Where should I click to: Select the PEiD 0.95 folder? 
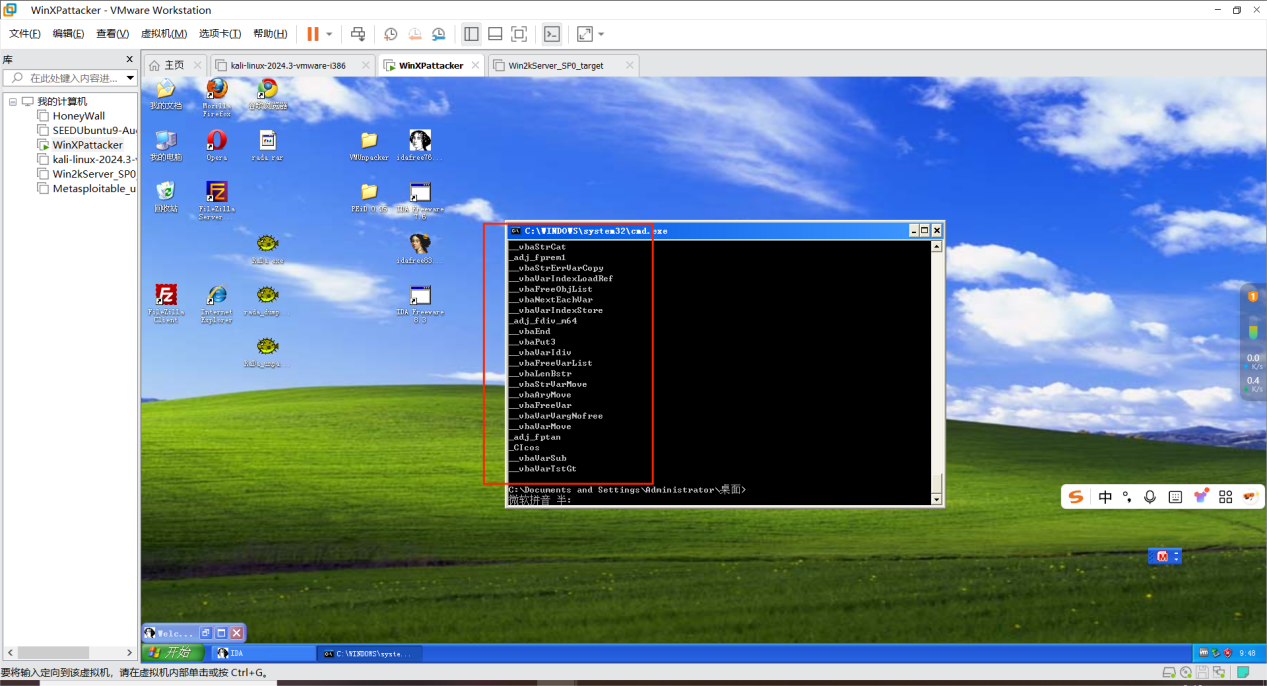coord(369,197)
